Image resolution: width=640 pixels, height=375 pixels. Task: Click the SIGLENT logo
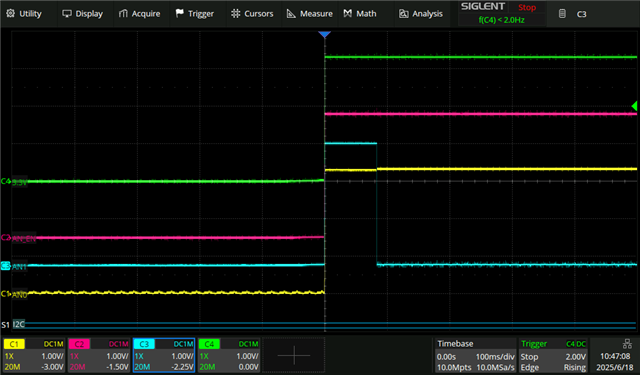tap(483, 7)
